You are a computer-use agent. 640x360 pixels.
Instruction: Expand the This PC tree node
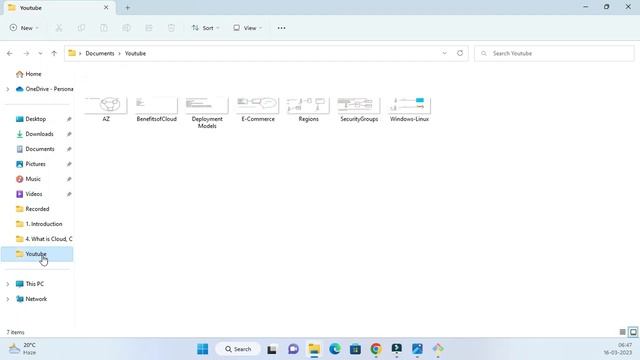[x=8, y=284]
